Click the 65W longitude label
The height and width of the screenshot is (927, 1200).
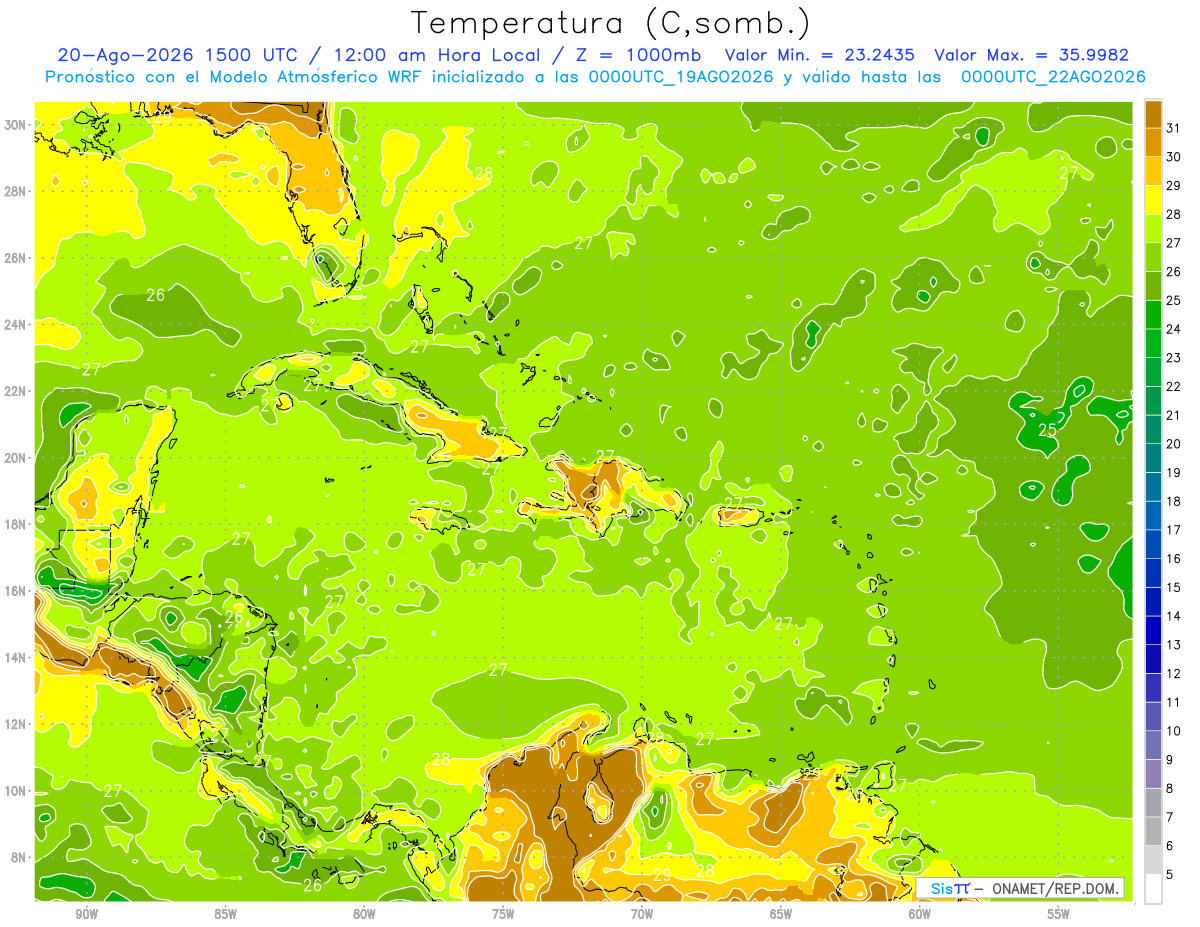tap(781, 914)
